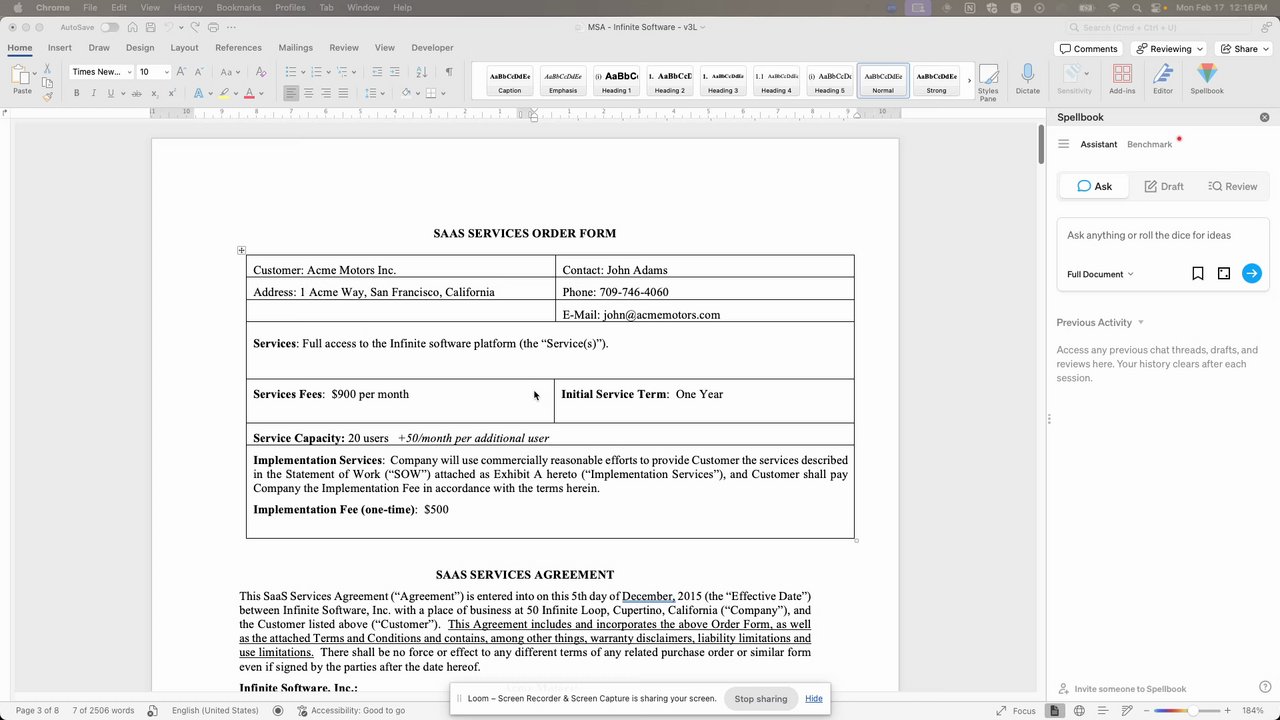Center align the text

[309, 93]
